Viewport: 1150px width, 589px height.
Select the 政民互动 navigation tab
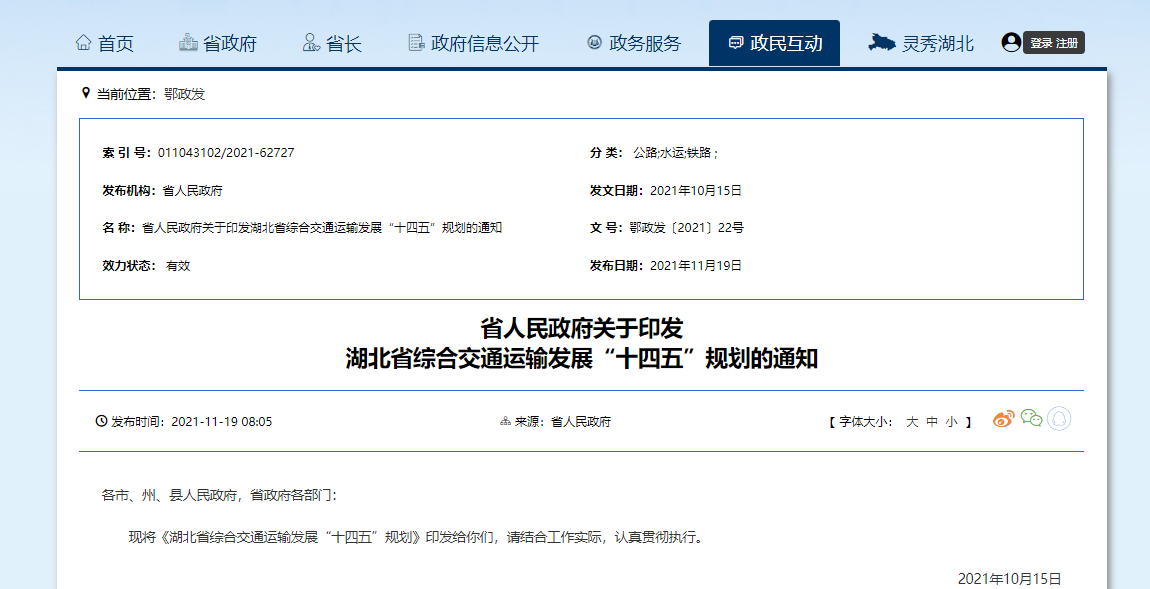pyautogui.click(x=786, y=44)
